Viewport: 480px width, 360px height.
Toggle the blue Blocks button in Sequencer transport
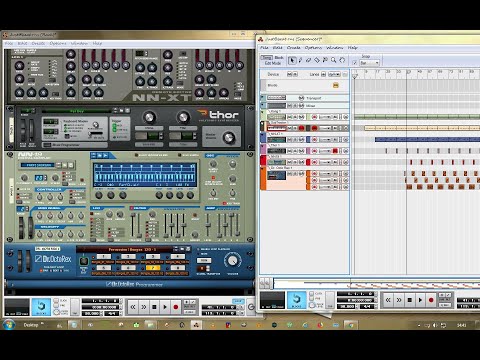(297, 299)
